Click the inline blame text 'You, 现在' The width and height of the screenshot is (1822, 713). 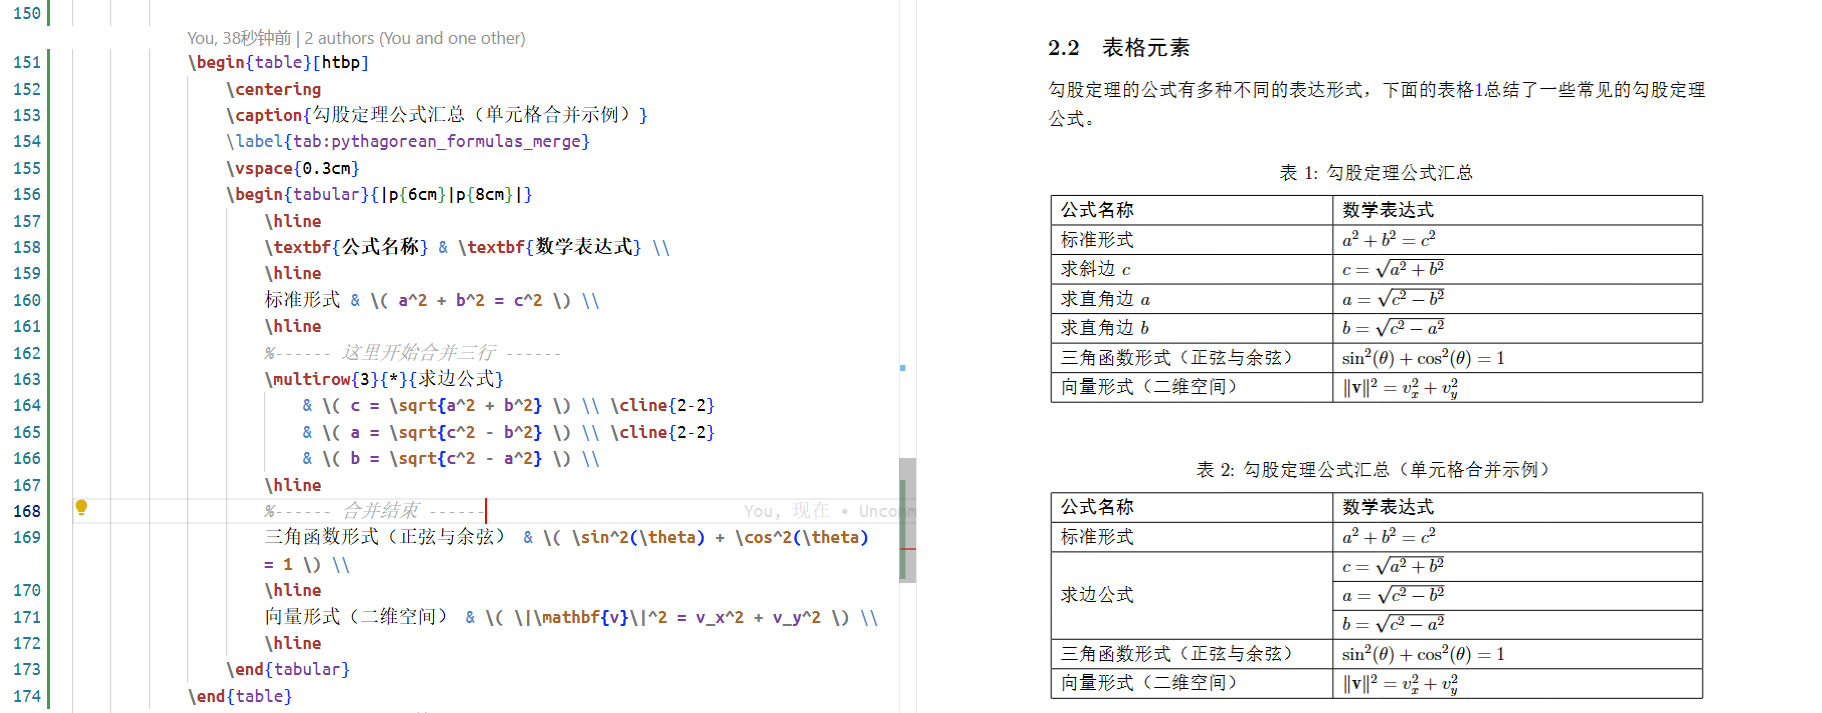[787, 511]
